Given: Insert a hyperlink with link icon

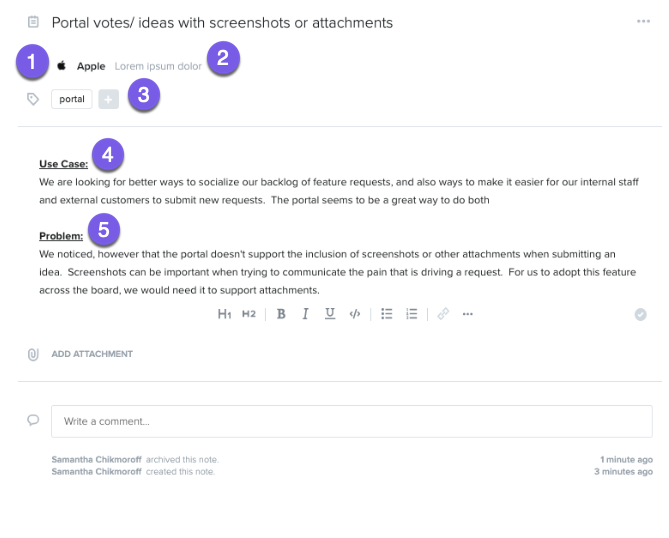Looking at the screenshot, I should (x=443, y=314).
